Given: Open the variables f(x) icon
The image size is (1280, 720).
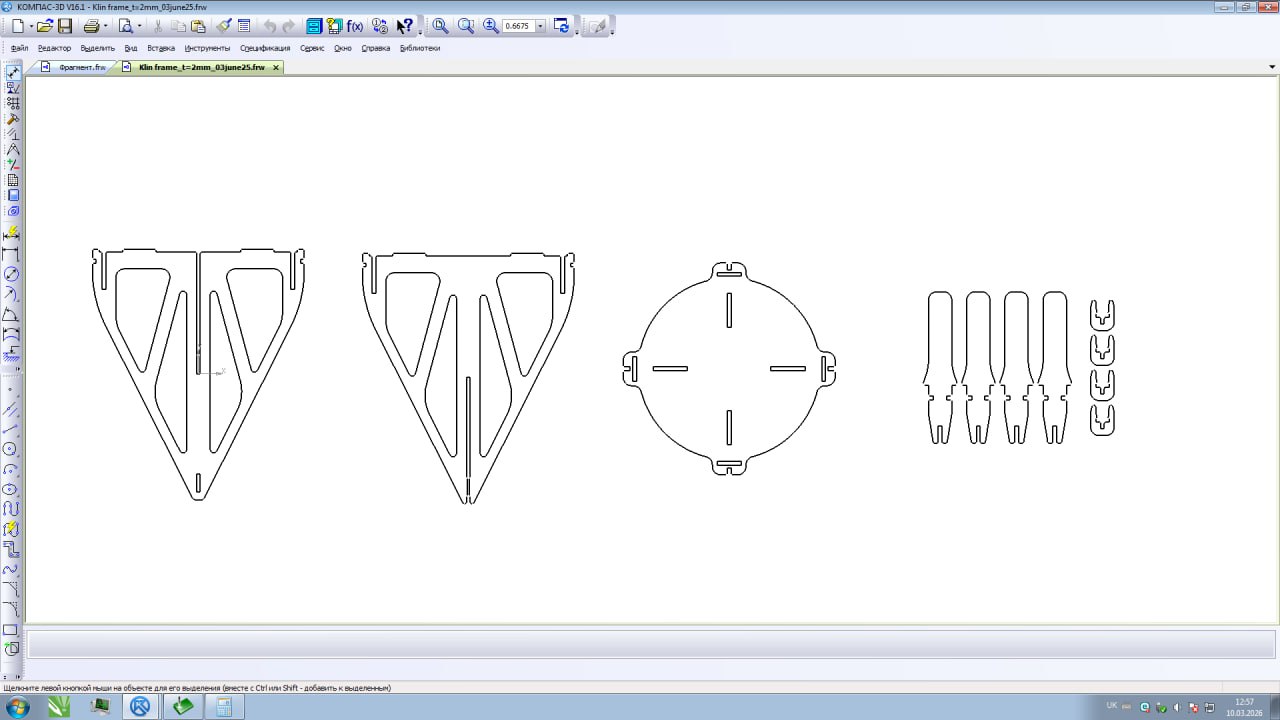Looking at the screenshot, I should click(354, 26).
